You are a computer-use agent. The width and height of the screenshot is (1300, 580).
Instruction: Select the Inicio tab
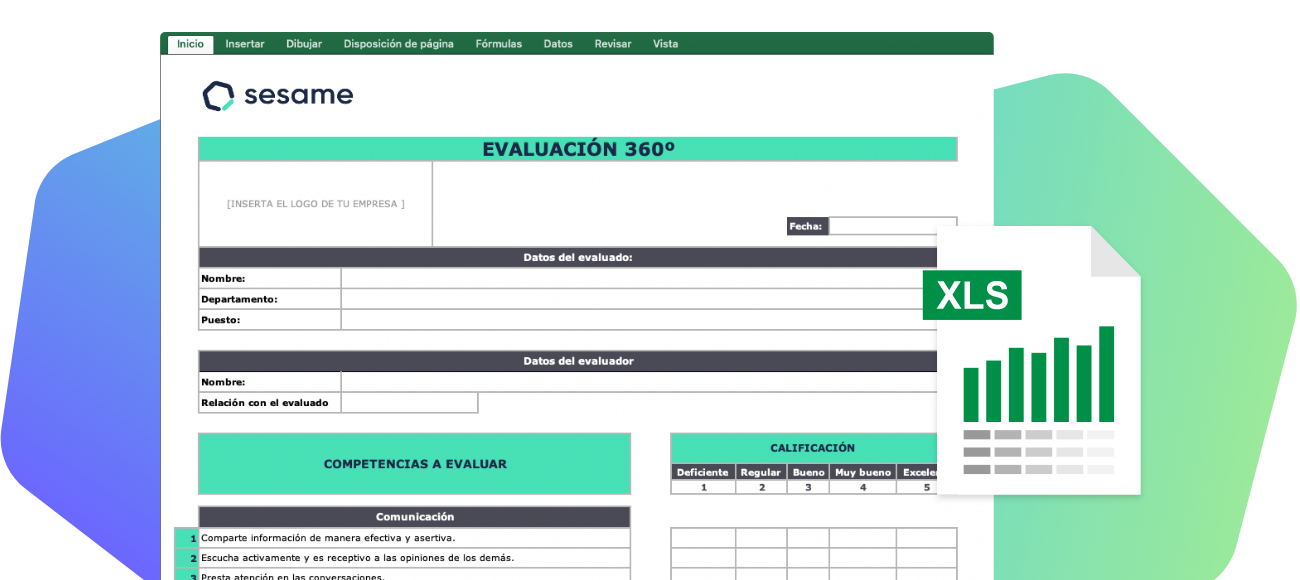(x=189, y=44)
